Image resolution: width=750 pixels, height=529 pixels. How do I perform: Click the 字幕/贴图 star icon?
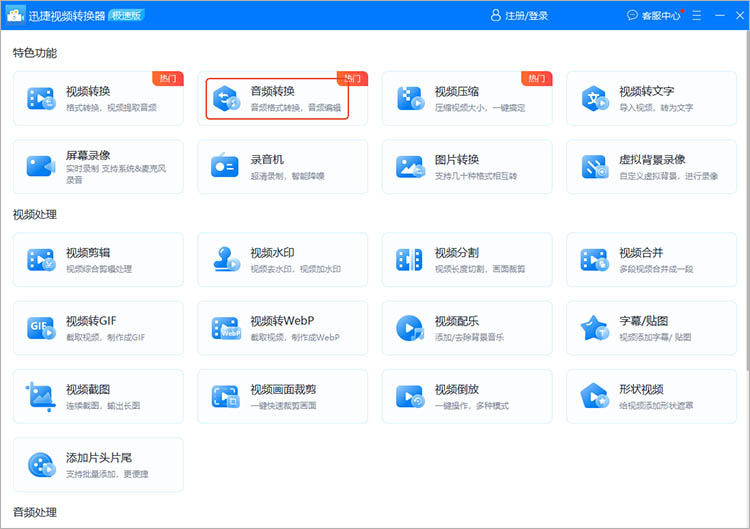tap(595, 328)
